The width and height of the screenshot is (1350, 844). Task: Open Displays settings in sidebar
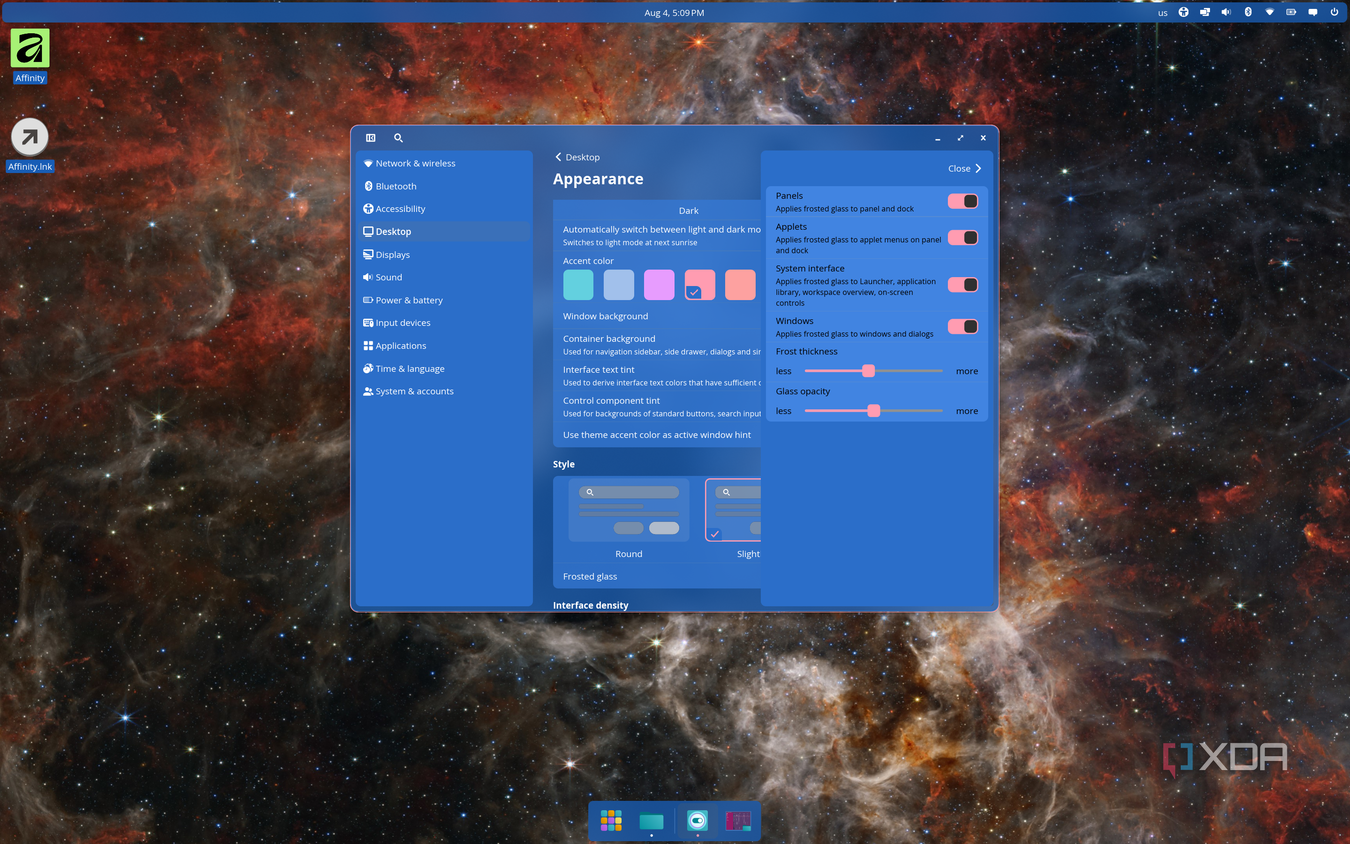443,255
